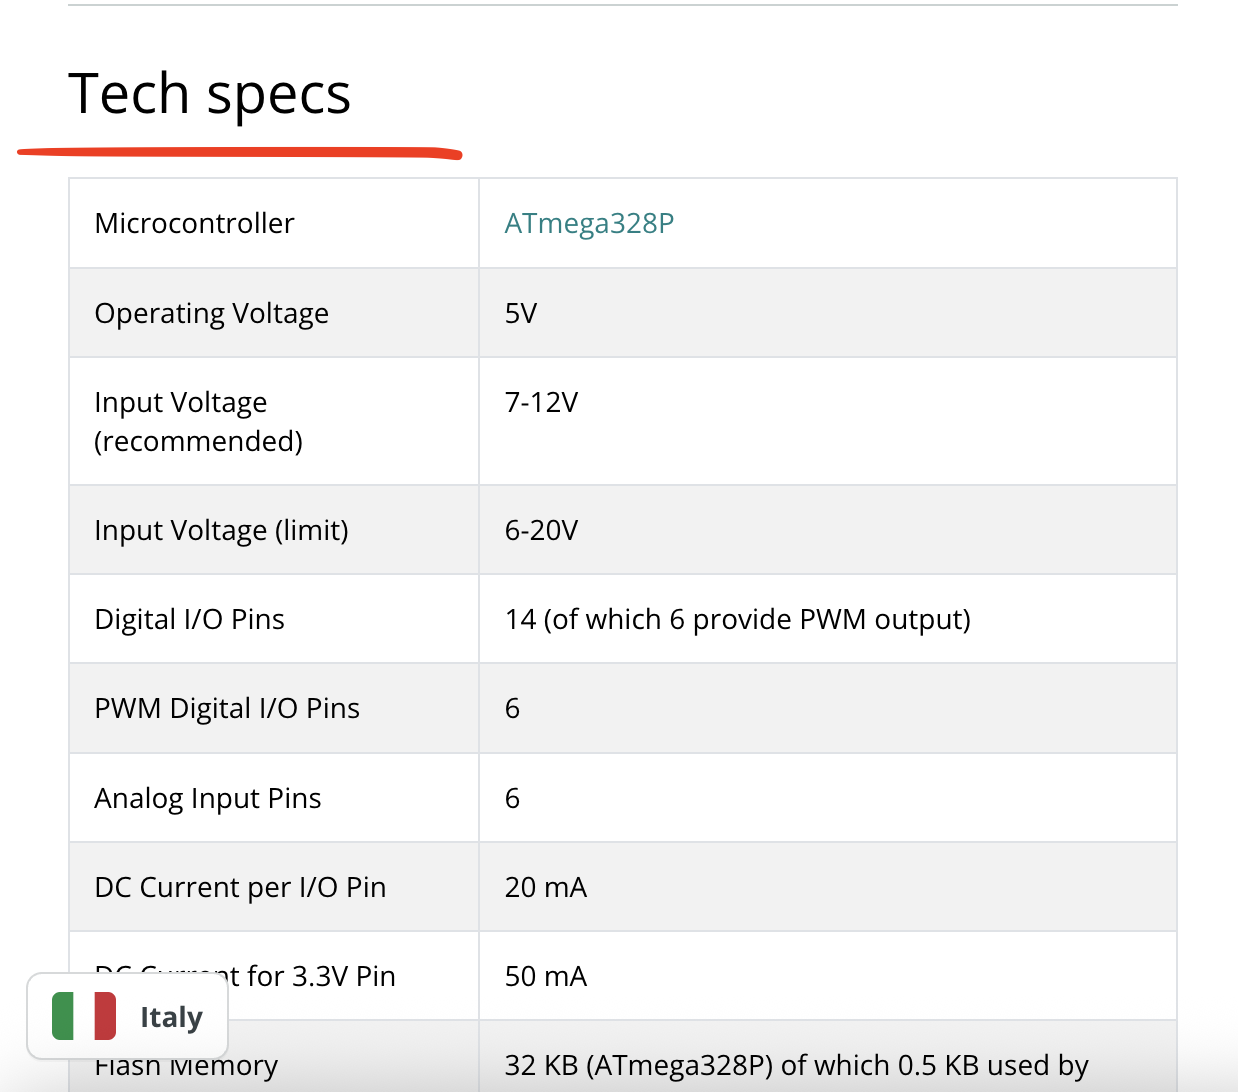This screenshot has height=1092, width=1238.
Task: Select the 5V operating voltage value
Action: (x=521, y=313)
